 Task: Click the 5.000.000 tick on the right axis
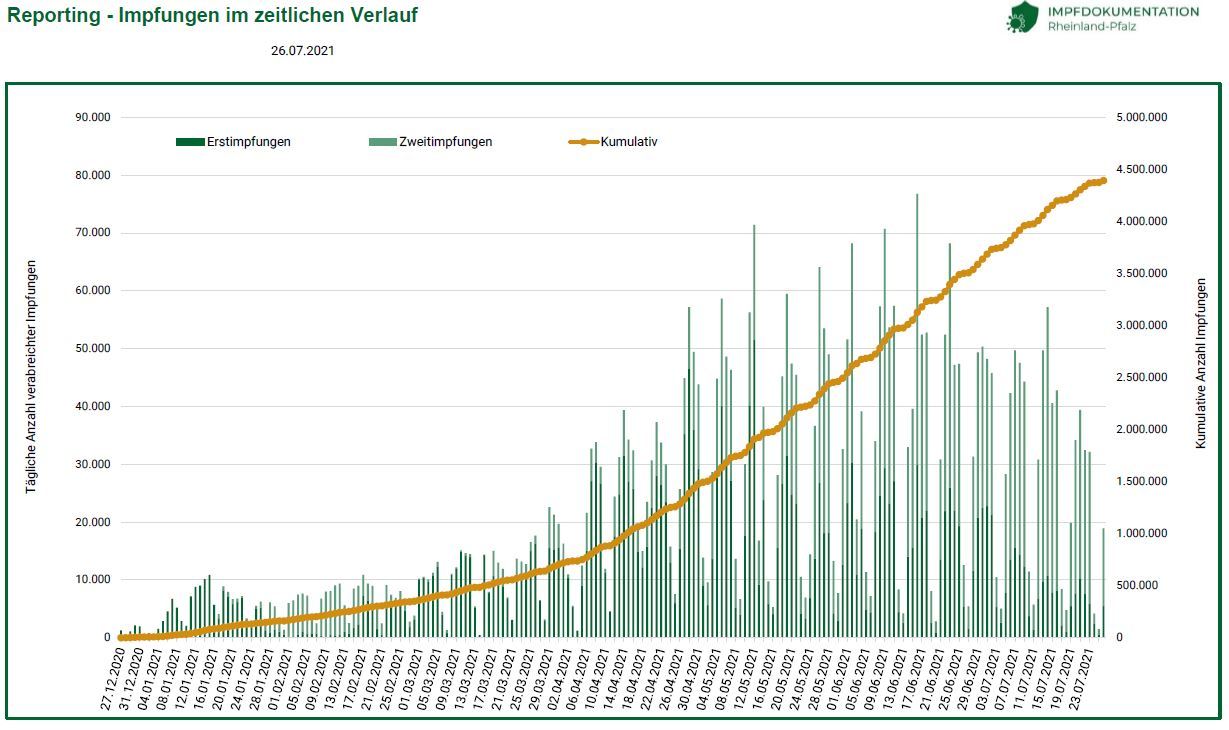tap(1141, 117)
